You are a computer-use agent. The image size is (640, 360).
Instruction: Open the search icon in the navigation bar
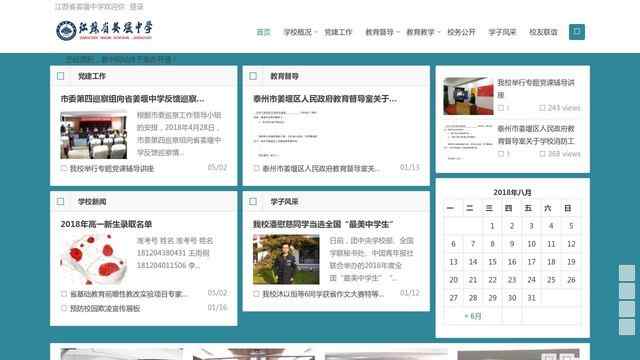[x=577, y=32]
